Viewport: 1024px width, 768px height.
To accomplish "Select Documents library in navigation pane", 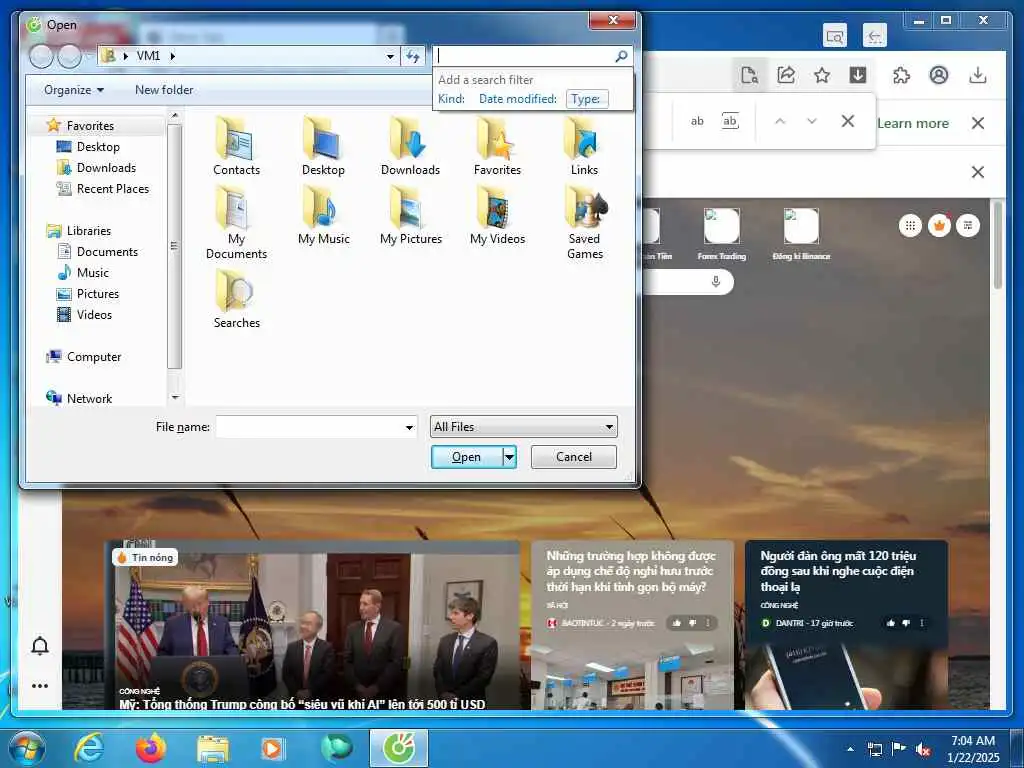I will 98,251.
